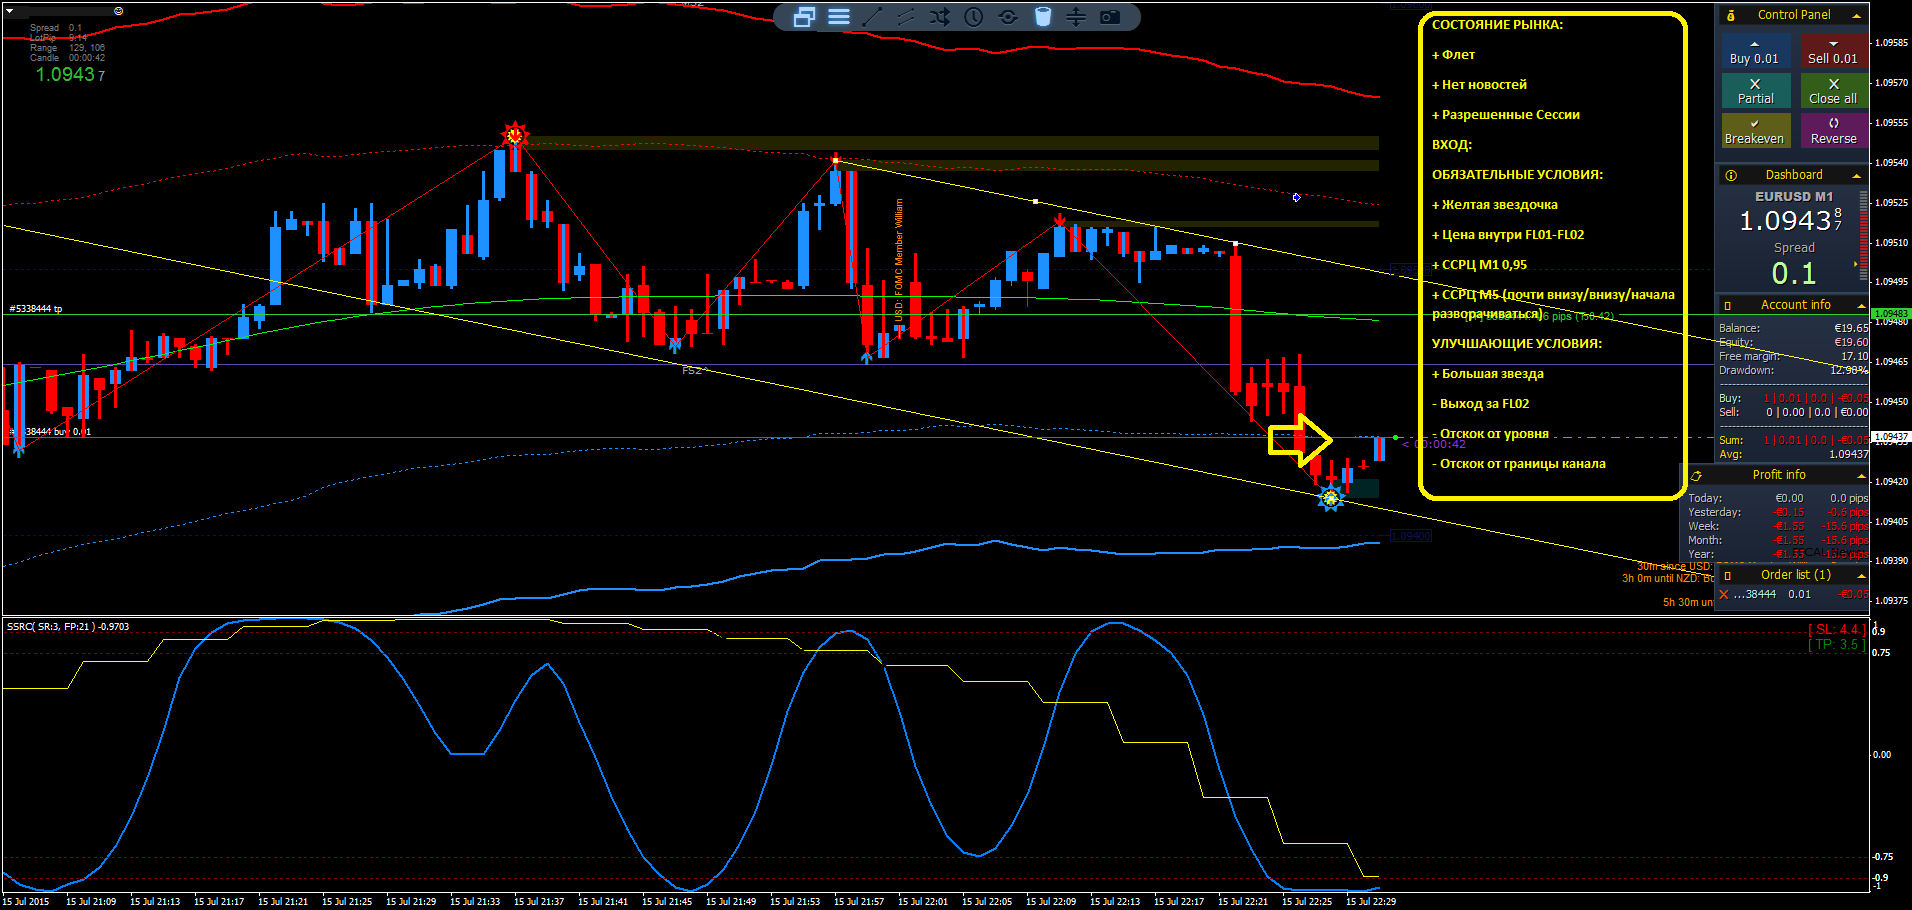Click the circular indicator icon at top-left
The height and width of the screenshot is (910, 1912).
(118, 11)
